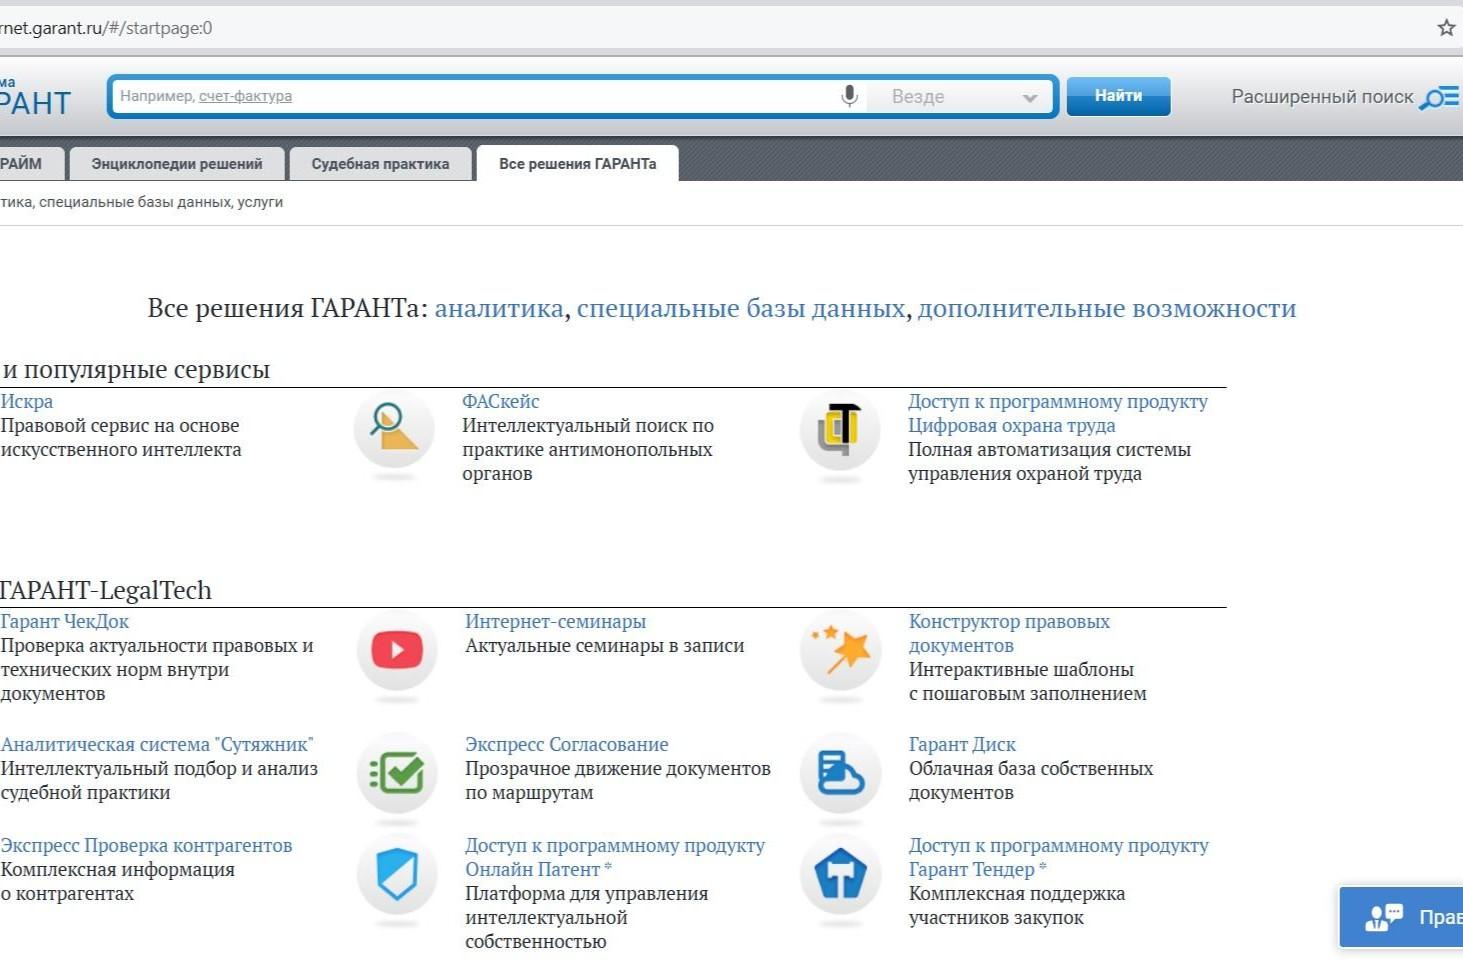1463x977 pixels.
Task: Open the Искра service link
Action: click(x=27, y=401)
